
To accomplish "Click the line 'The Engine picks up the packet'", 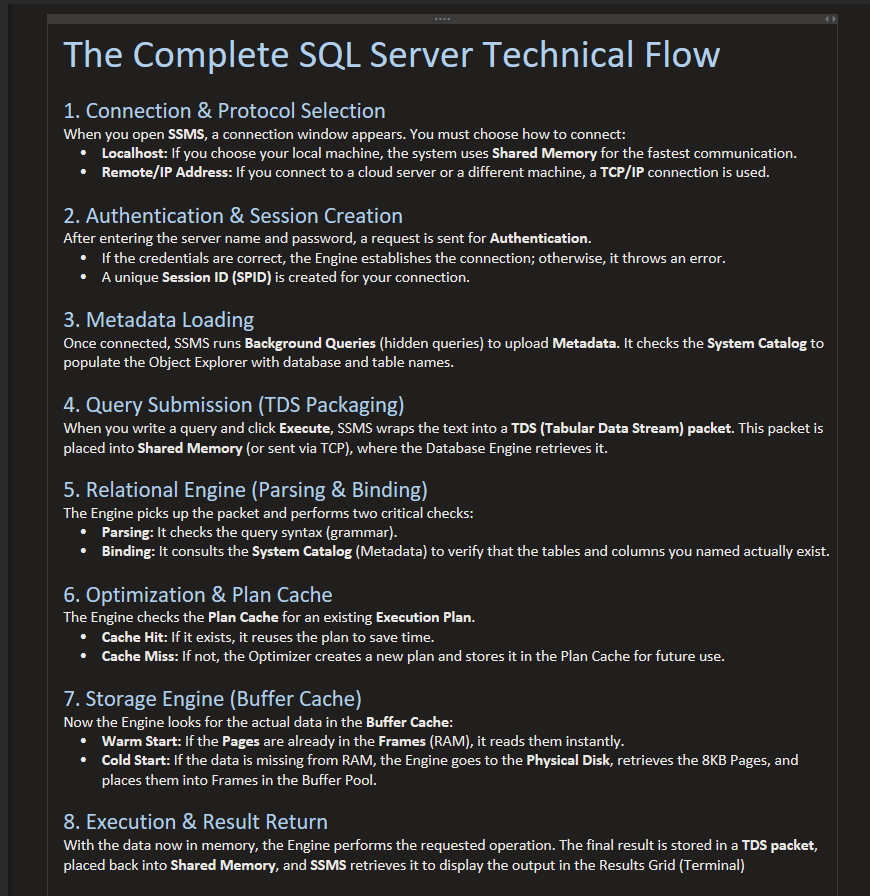I will click(x=268, y=513).
